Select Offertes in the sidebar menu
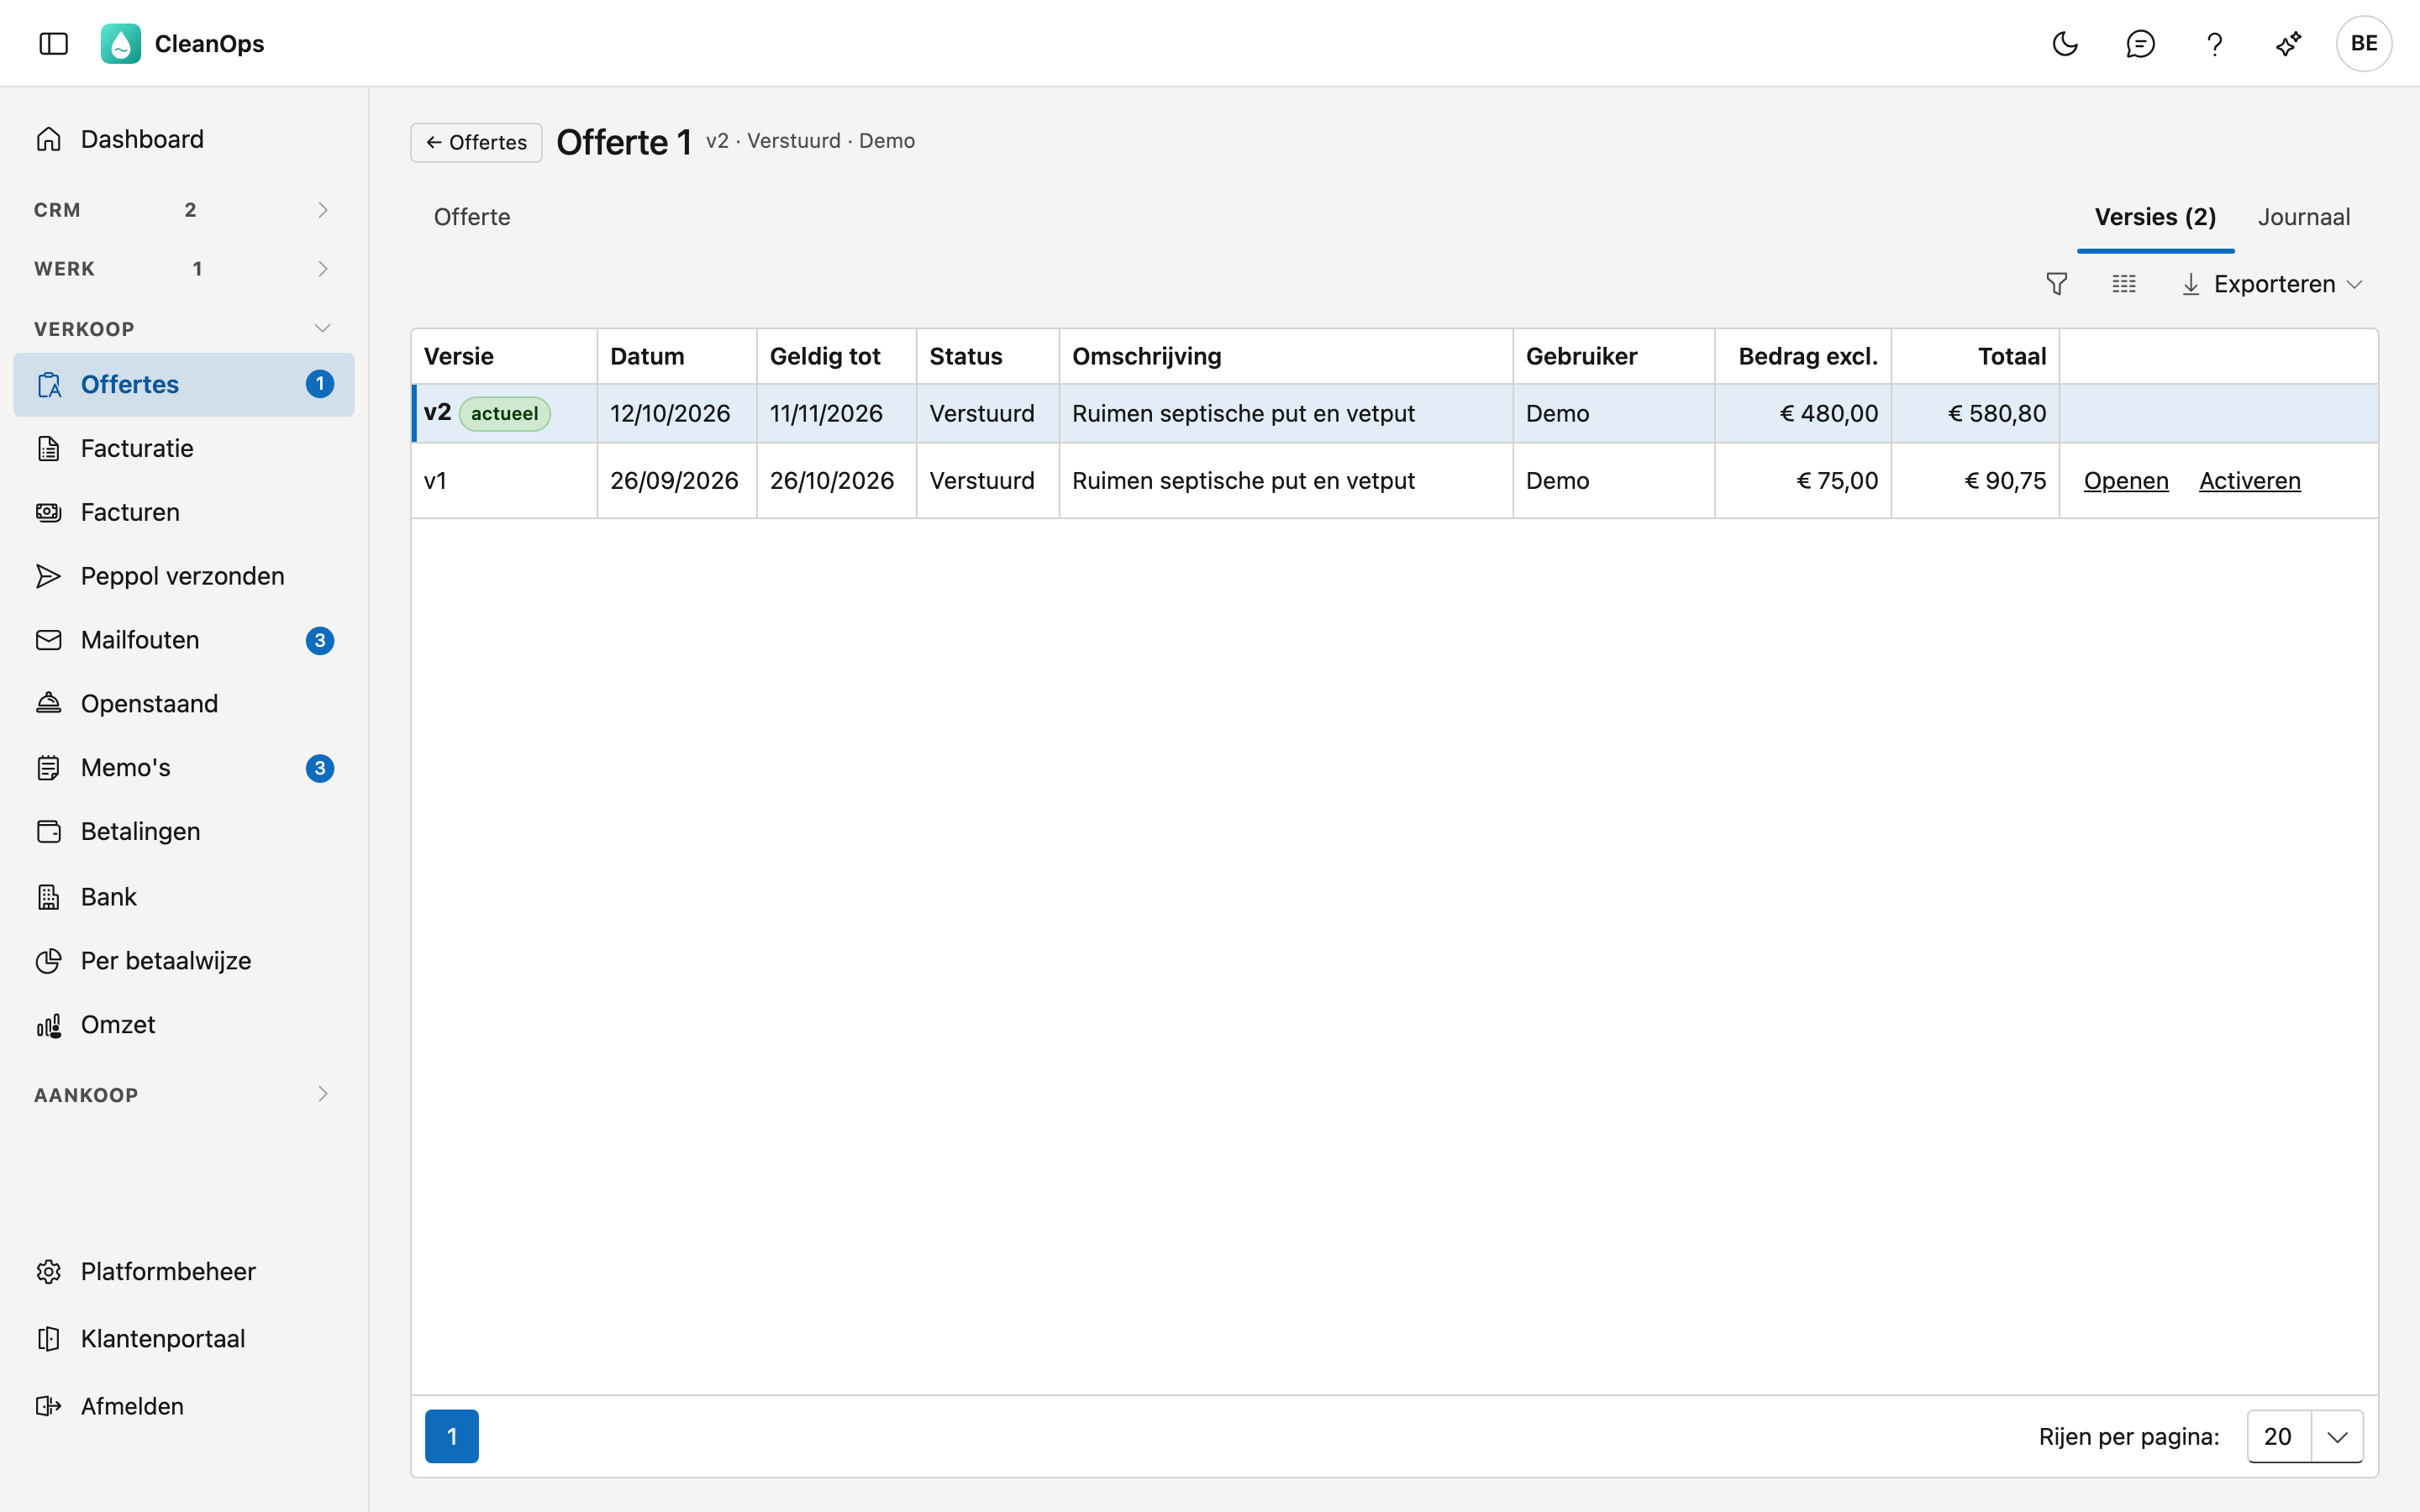The width and height of the screenshot is (2420, 1512). 184,384
